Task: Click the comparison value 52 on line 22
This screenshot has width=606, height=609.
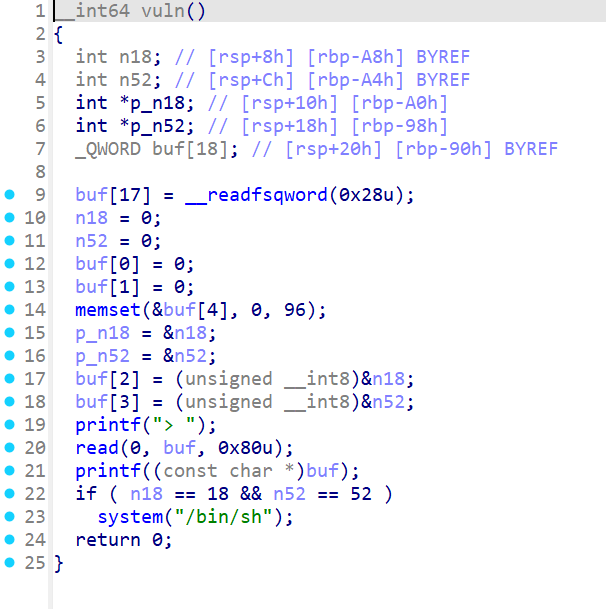Action: tap(361, 494)
